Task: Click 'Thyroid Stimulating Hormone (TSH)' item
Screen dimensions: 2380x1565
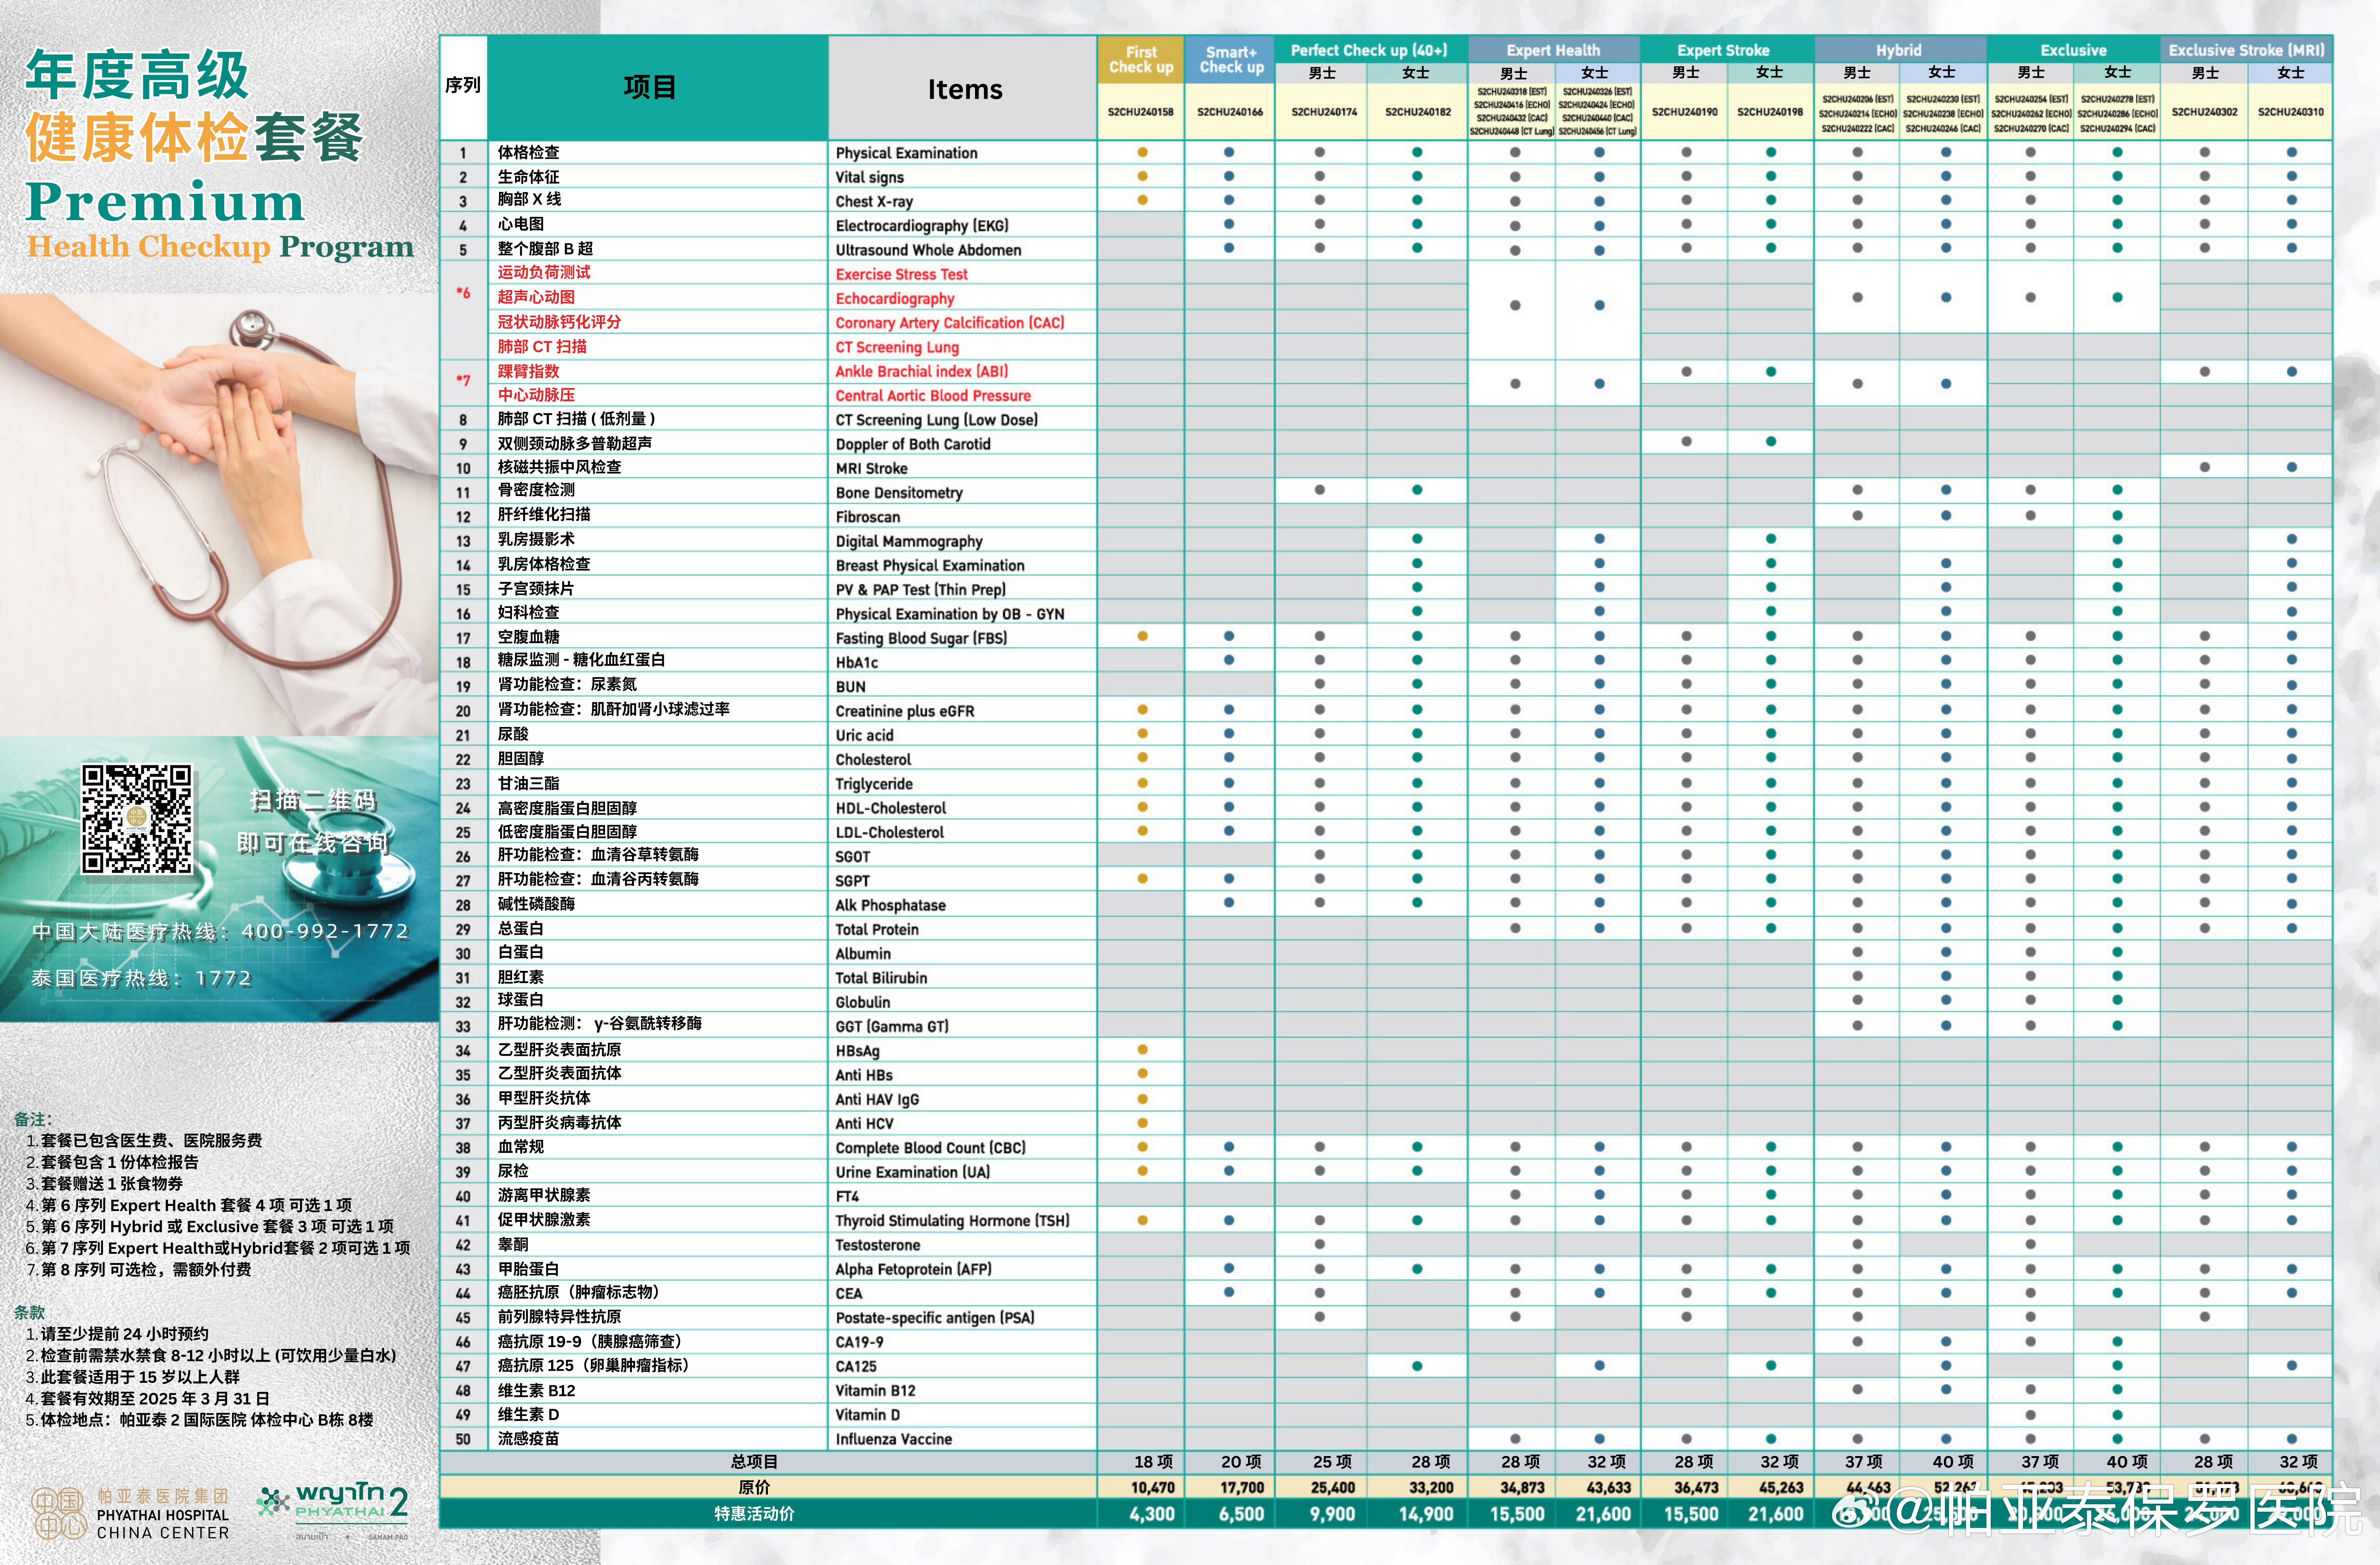Action: [x=952, y=1221]
